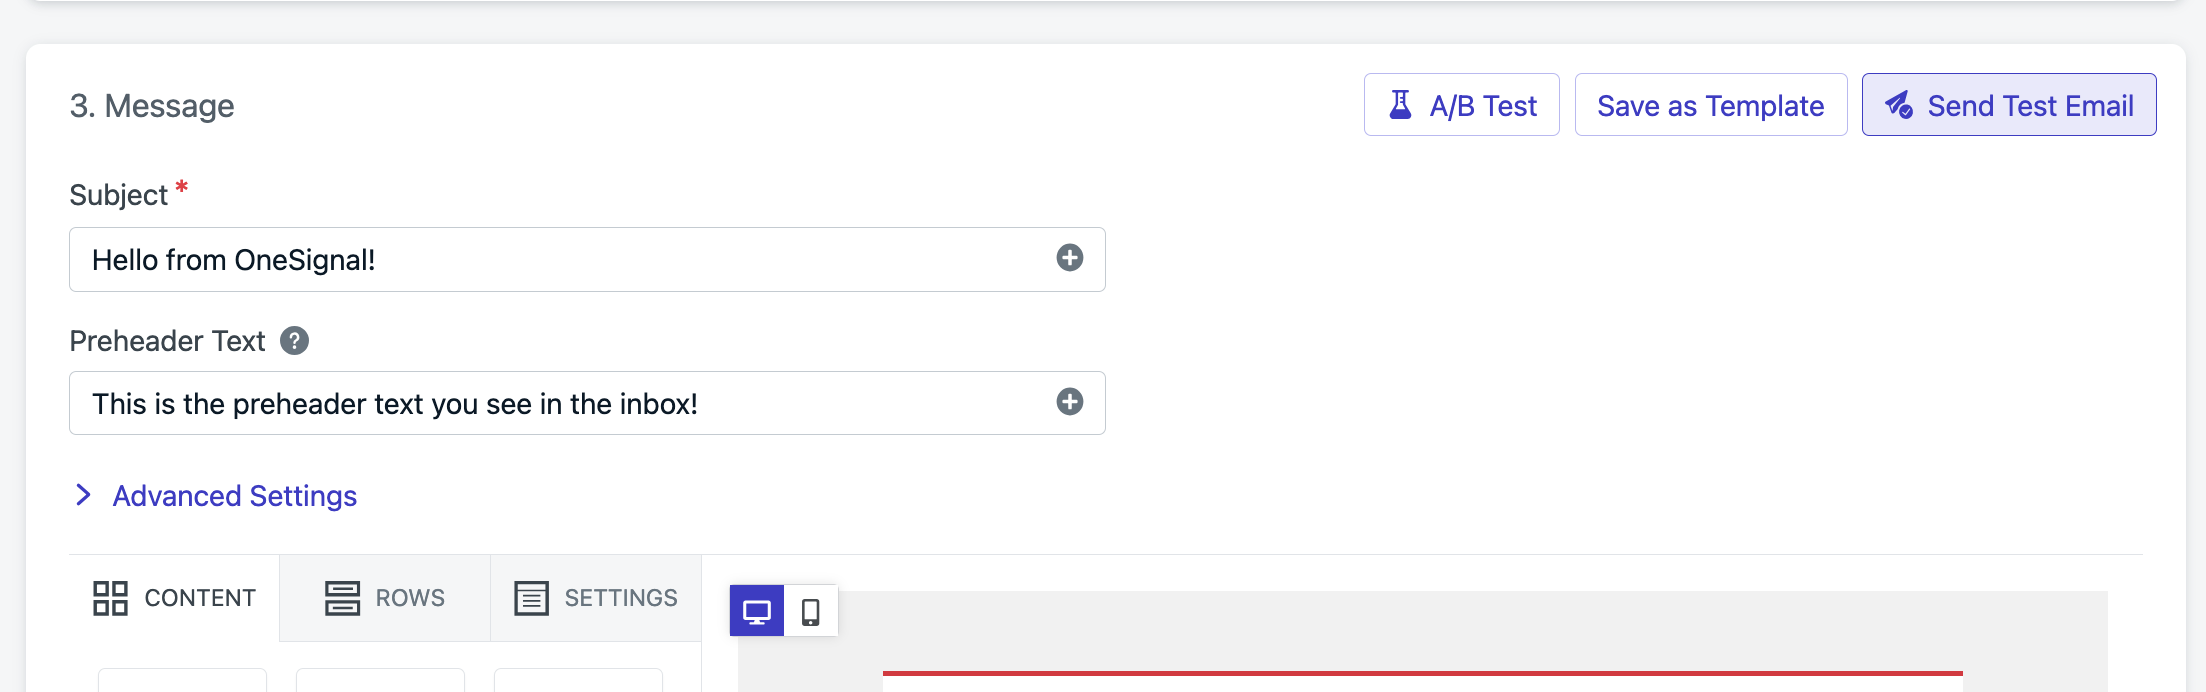
Task: Click the ROWS layout icon
Action: click(342, 598)
